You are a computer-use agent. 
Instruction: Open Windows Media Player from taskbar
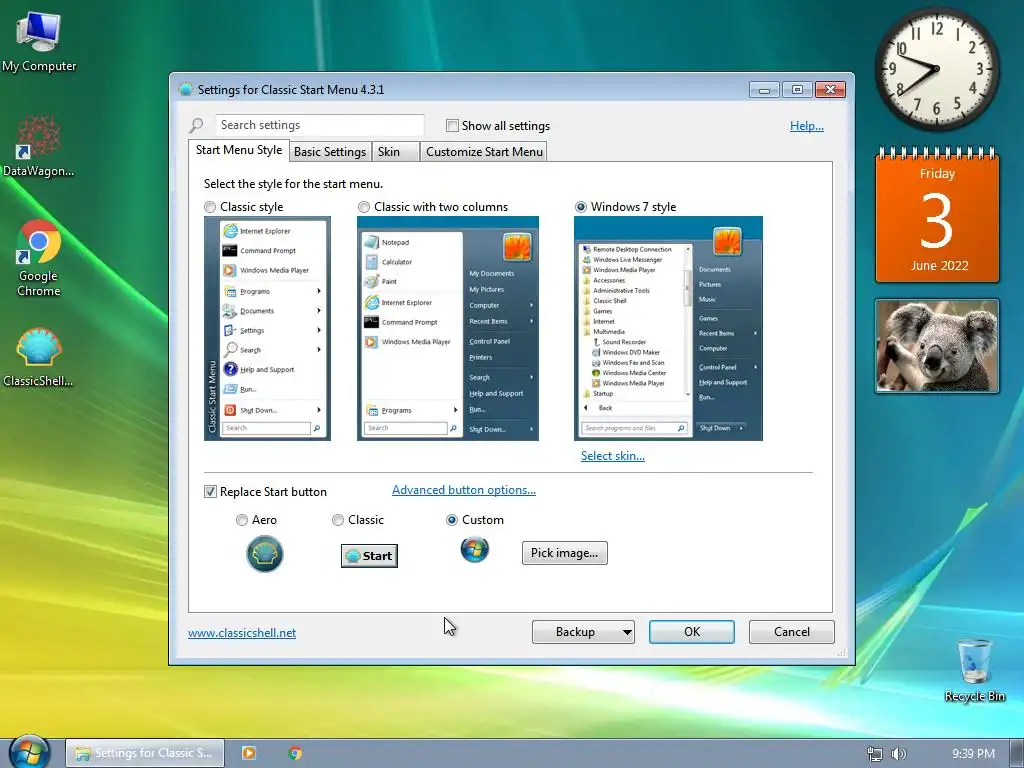tap(249, 753)
